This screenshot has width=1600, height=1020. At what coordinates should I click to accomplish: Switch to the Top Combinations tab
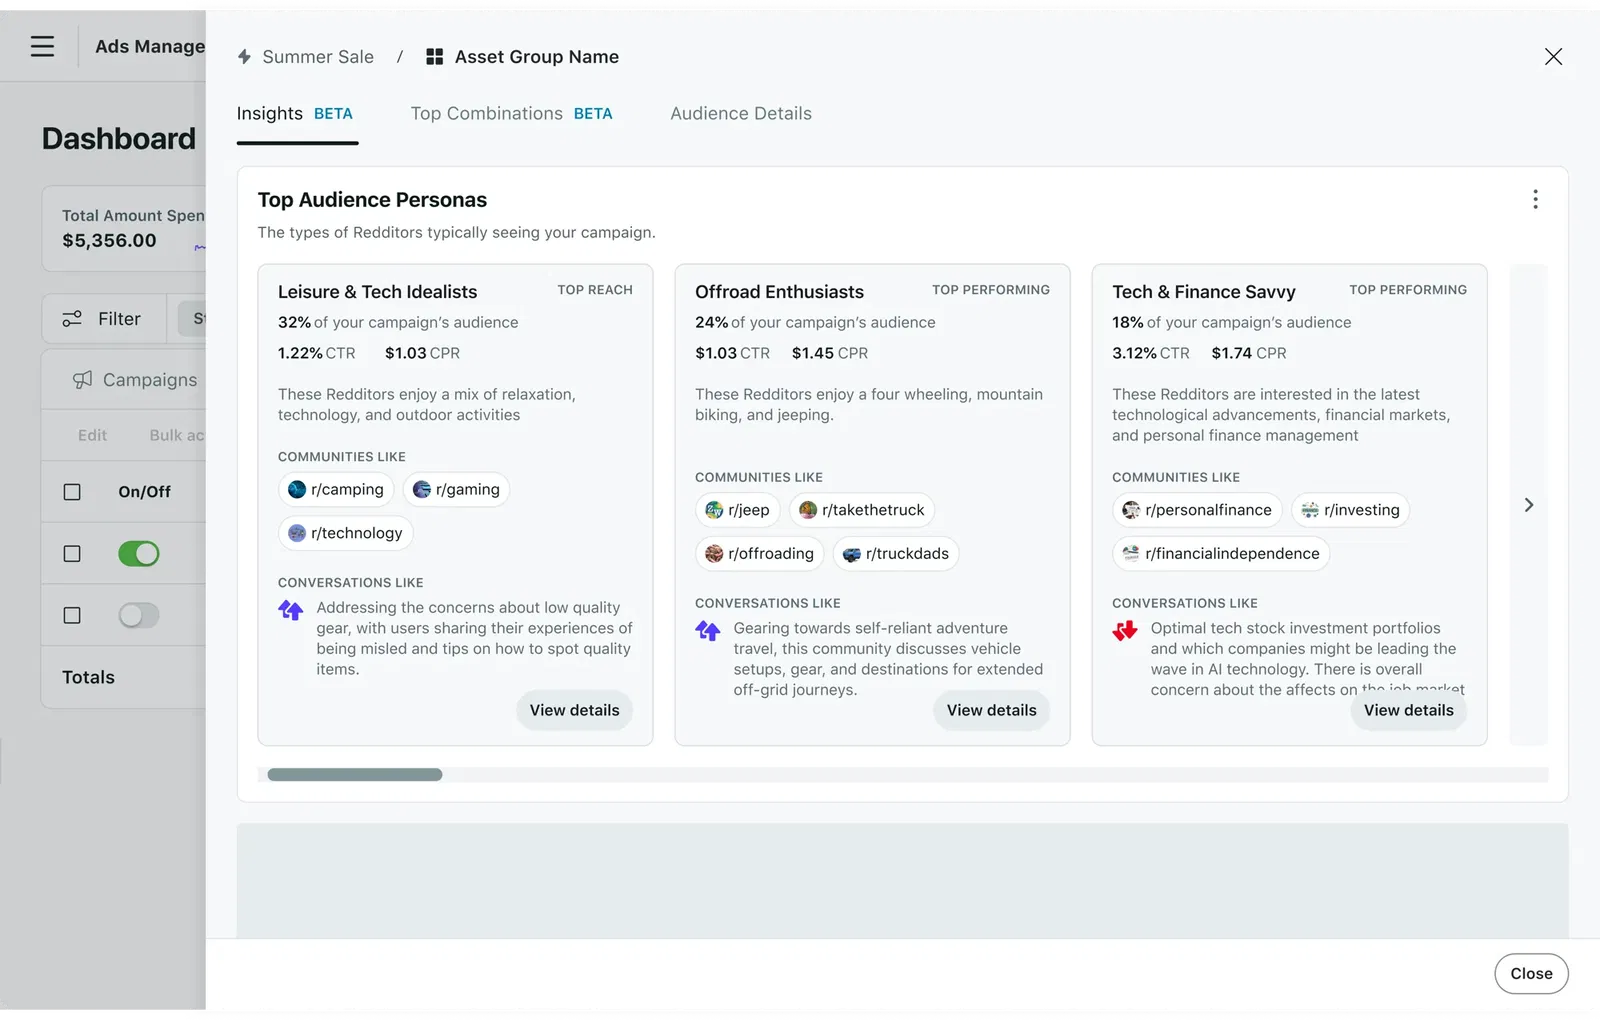[x=486, y=113]
